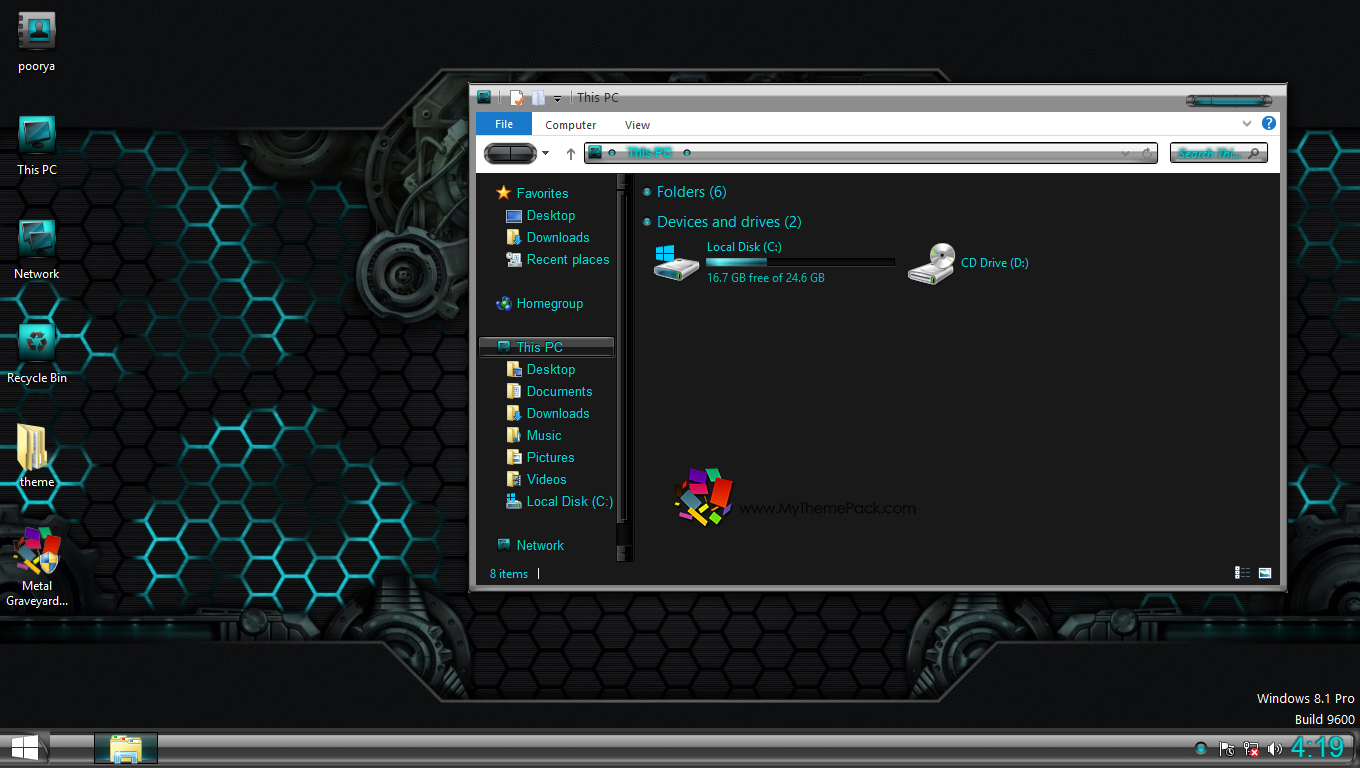Click the network status tray icon with red X

(1250, 748)
